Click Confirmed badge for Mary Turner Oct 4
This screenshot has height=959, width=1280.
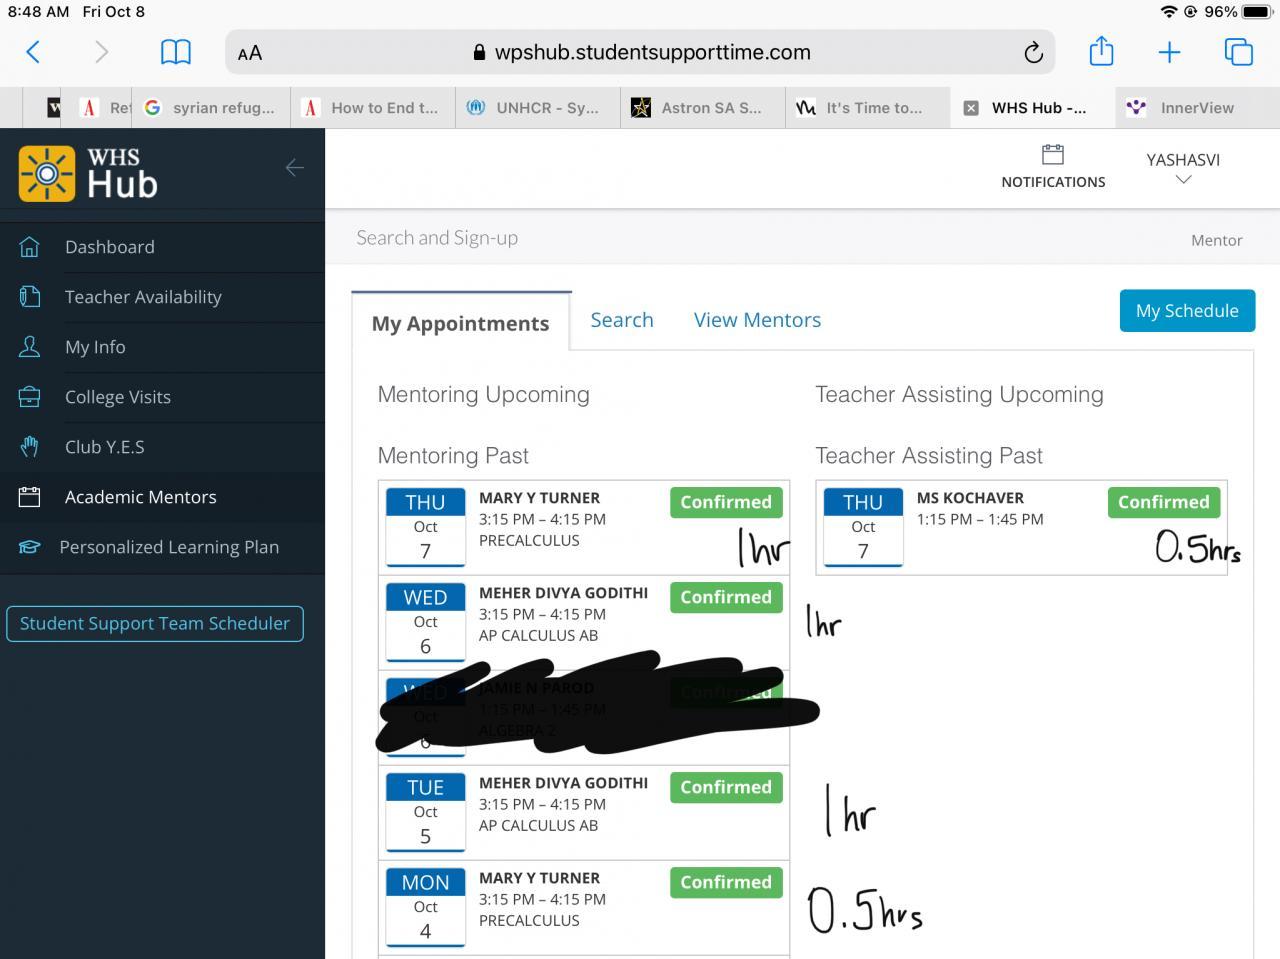(726, 882)
